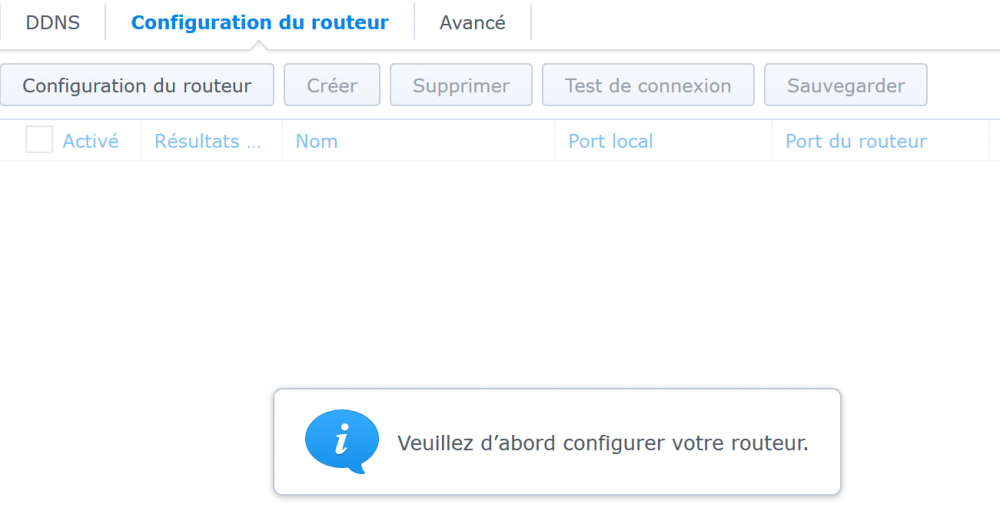Click the Port local column header
Image resolution: width=1000 pixels, height=518 pixels.
tap(610, 141)
